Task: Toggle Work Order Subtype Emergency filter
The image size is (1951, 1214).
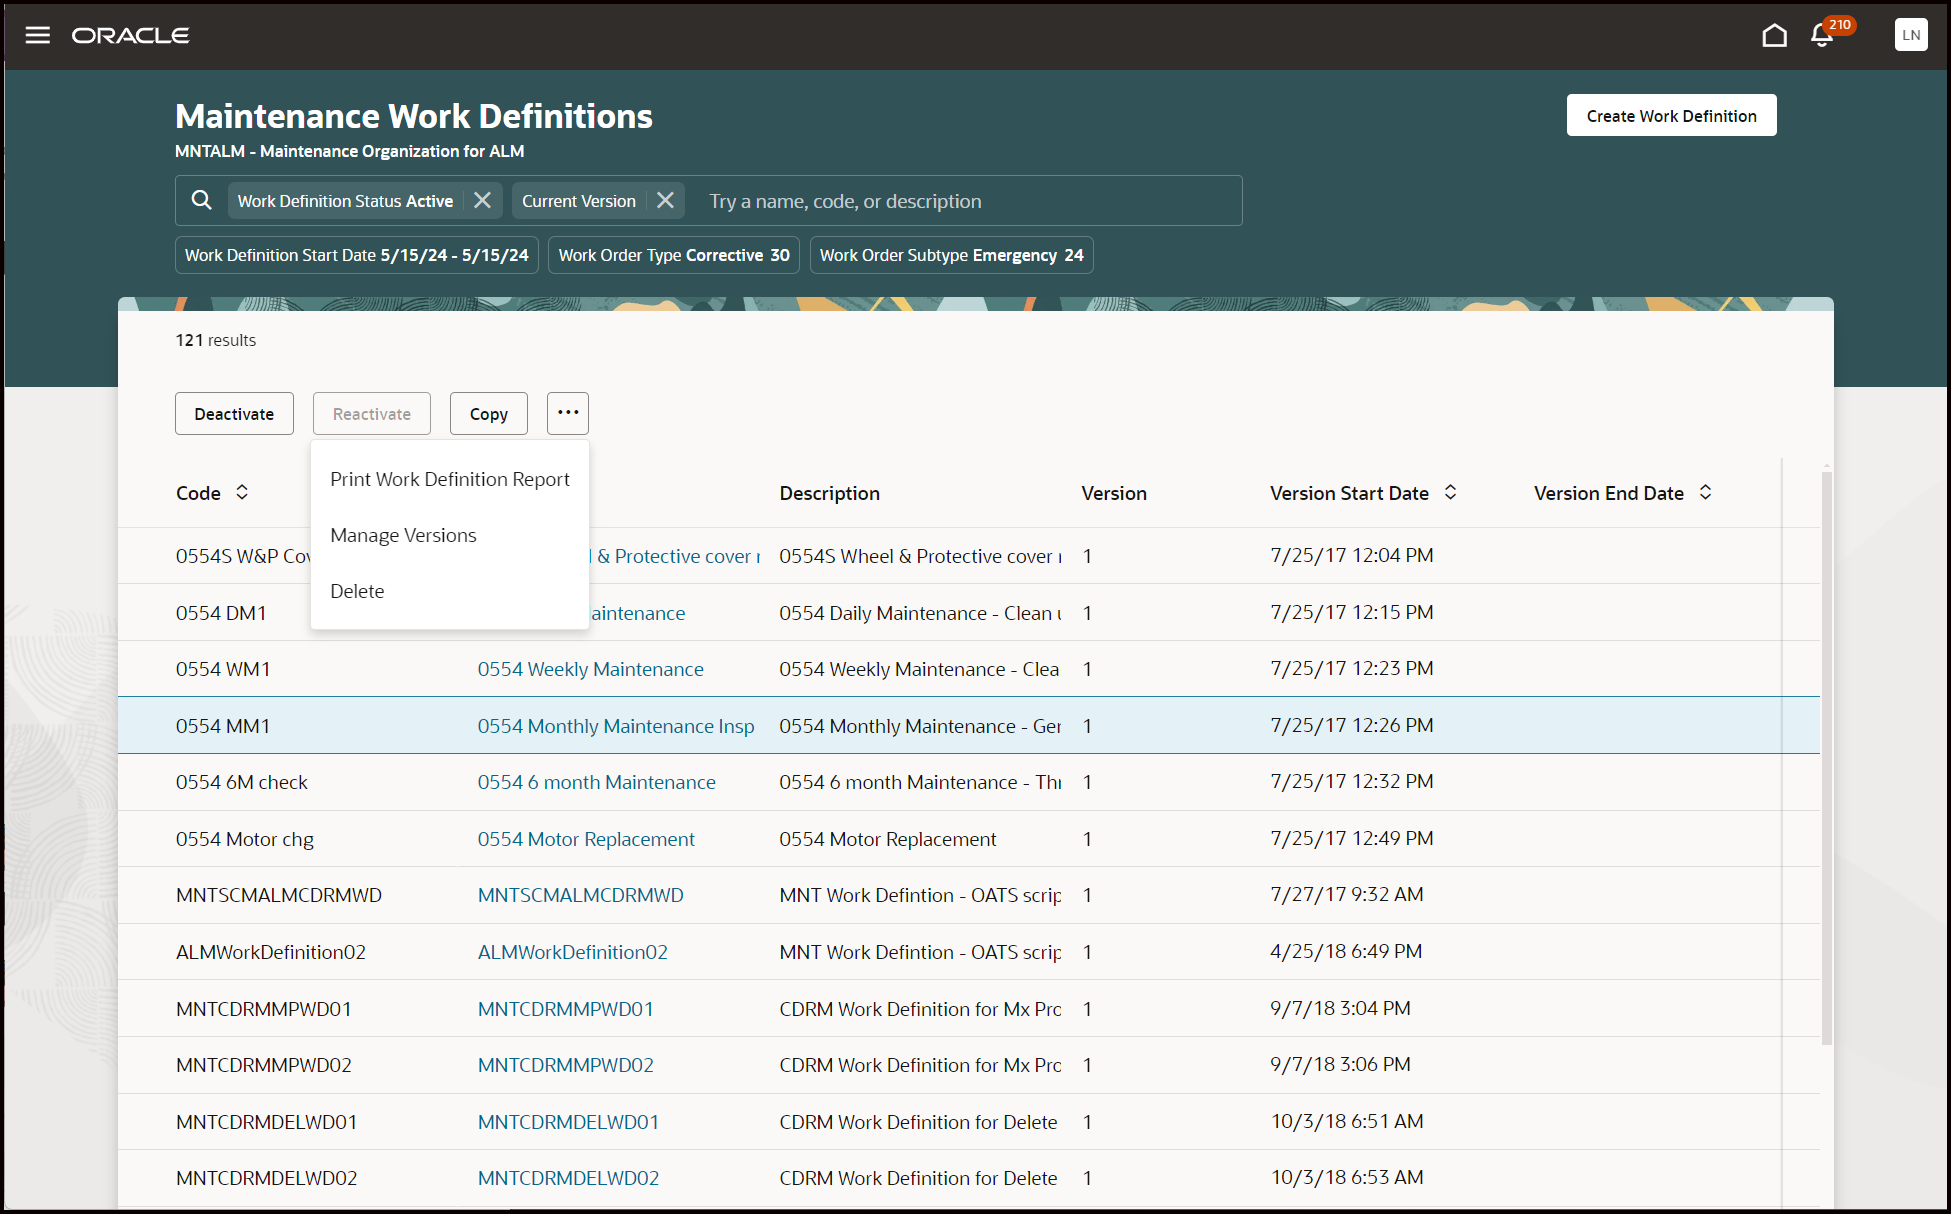Action: pos(951,255)
